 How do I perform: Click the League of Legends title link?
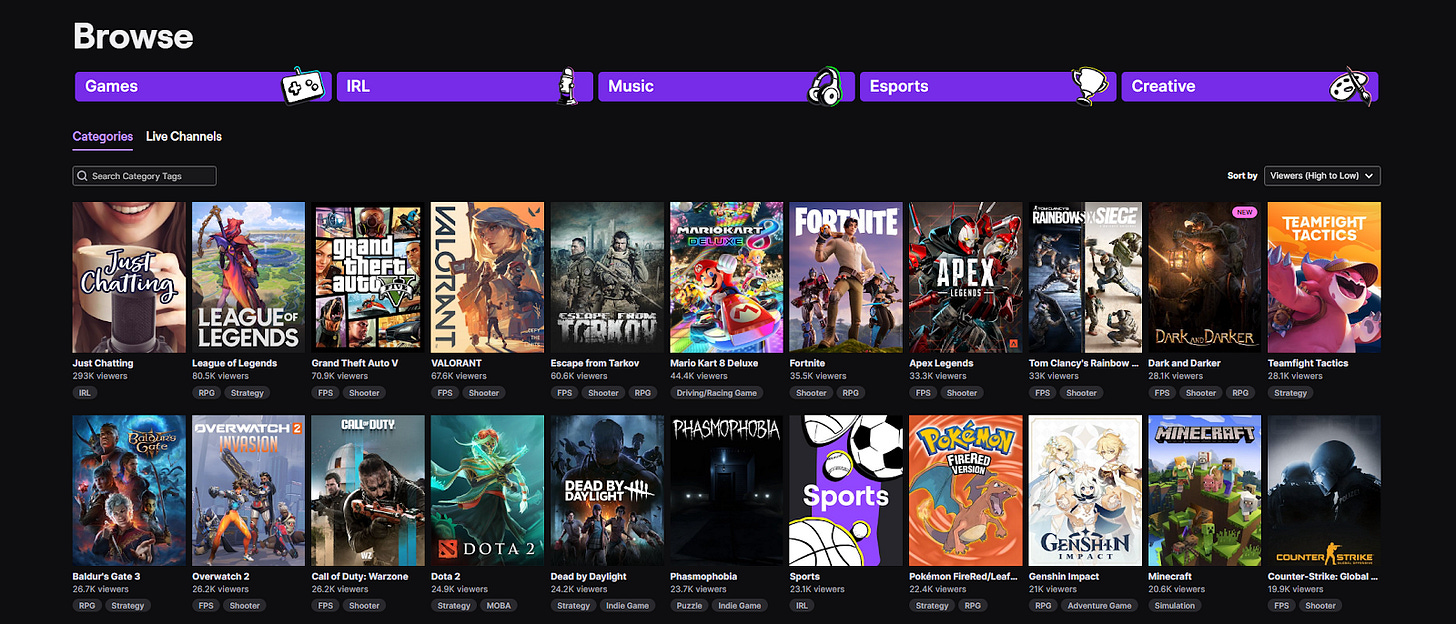(234, 363)
